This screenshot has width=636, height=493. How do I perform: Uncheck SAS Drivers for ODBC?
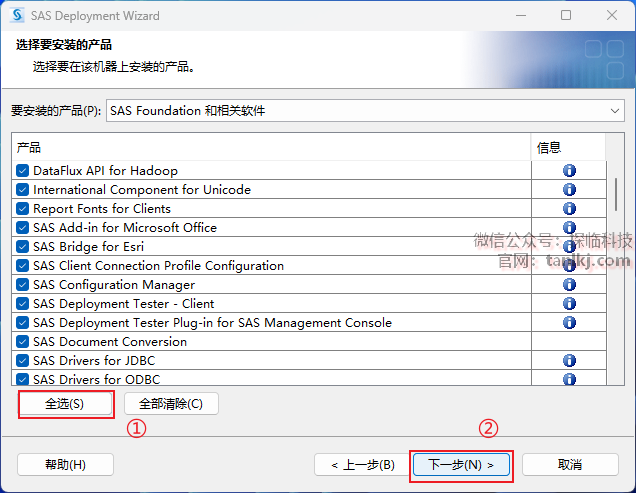[x=23, y=380]
